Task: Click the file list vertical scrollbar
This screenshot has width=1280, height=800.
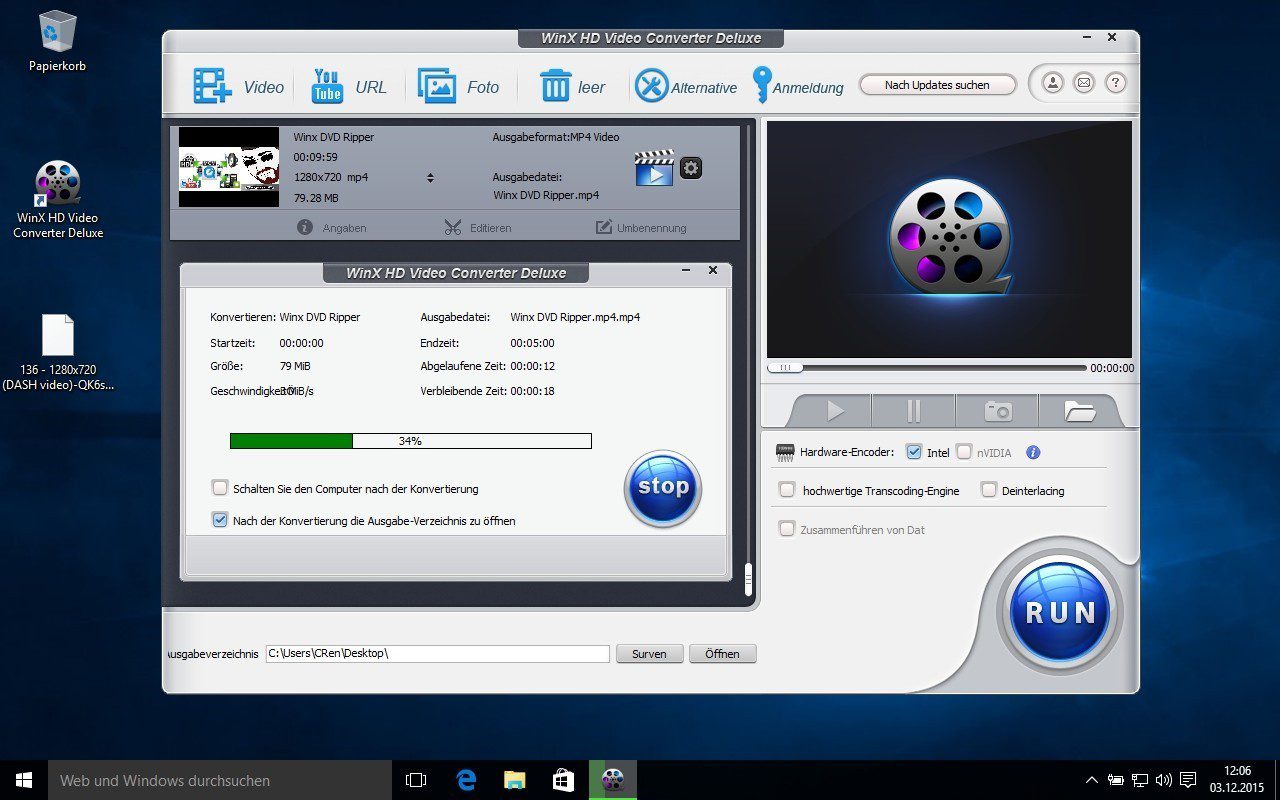Action: tap(747, 580)
